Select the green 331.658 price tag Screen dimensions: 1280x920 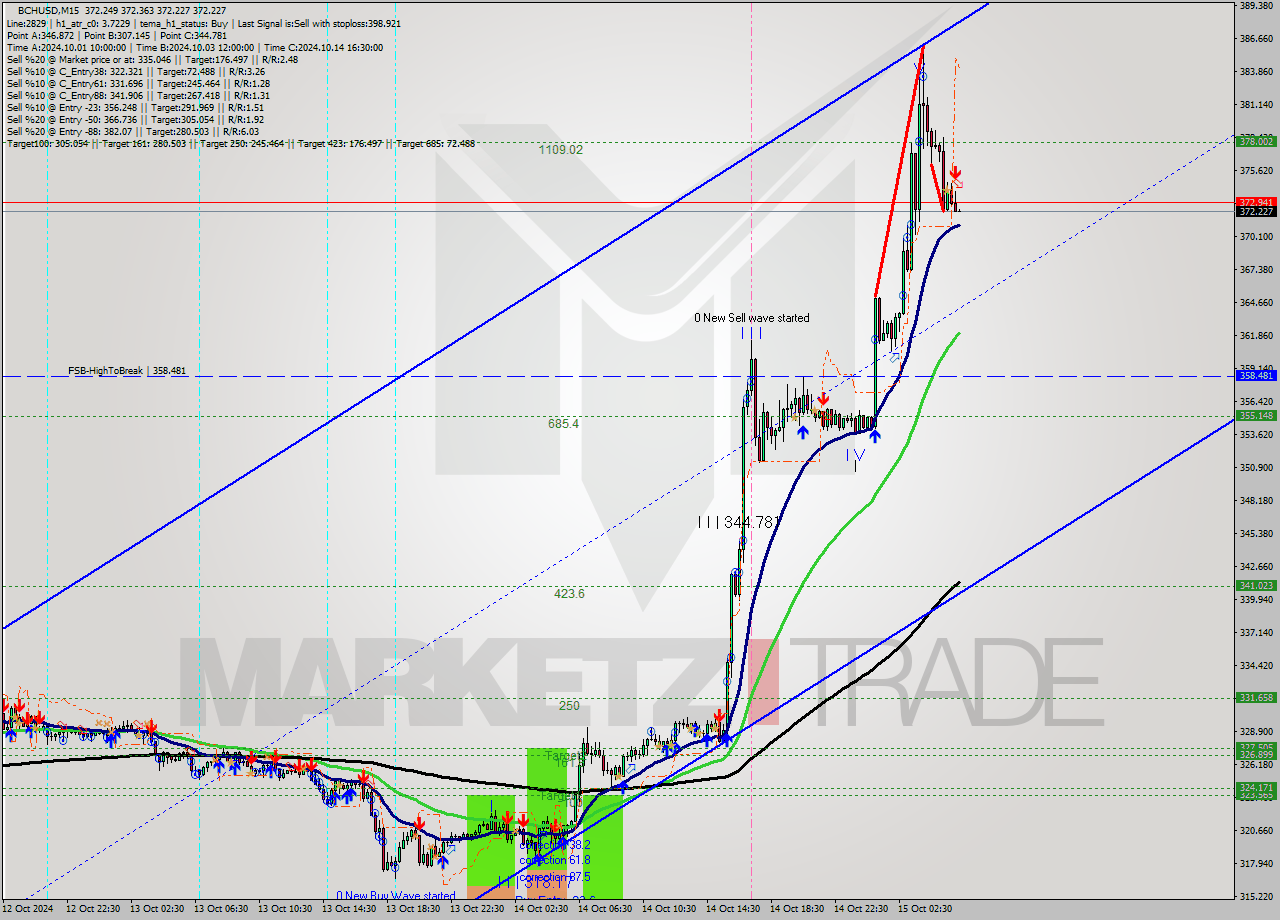[1256, 697]
